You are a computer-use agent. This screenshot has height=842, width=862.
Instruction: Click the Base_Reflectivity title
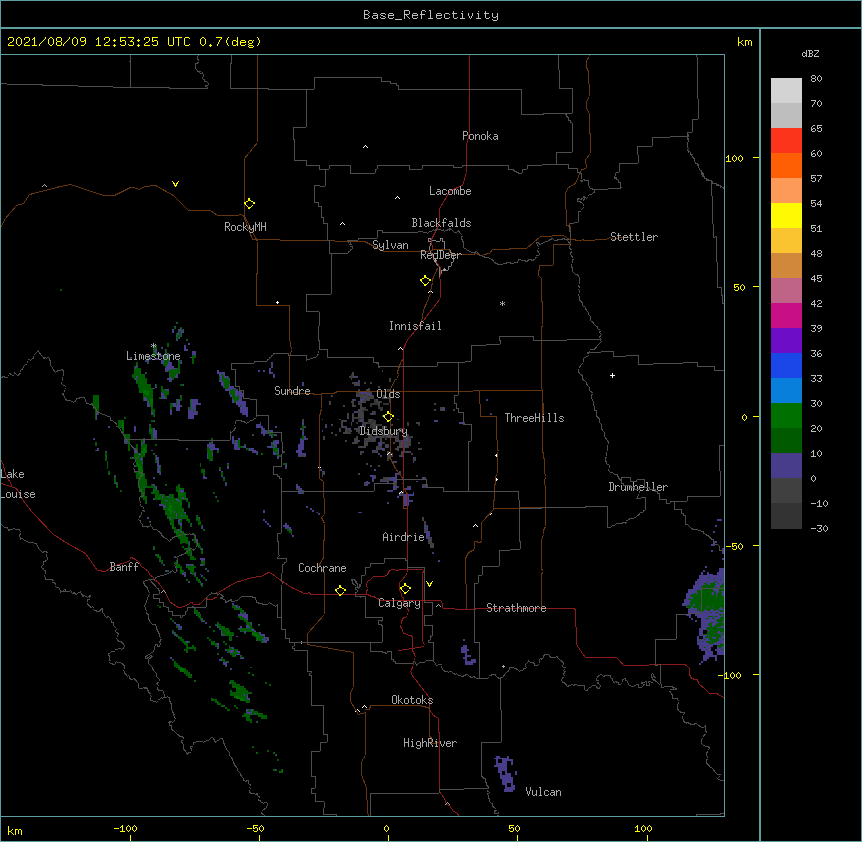pyautogui.click(x=431, y=15)
